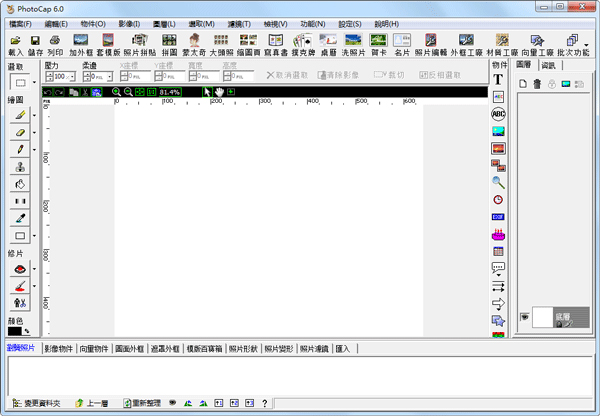Click the 變更資料夾 button
This screenshot has width=600, height=416.
36,403
